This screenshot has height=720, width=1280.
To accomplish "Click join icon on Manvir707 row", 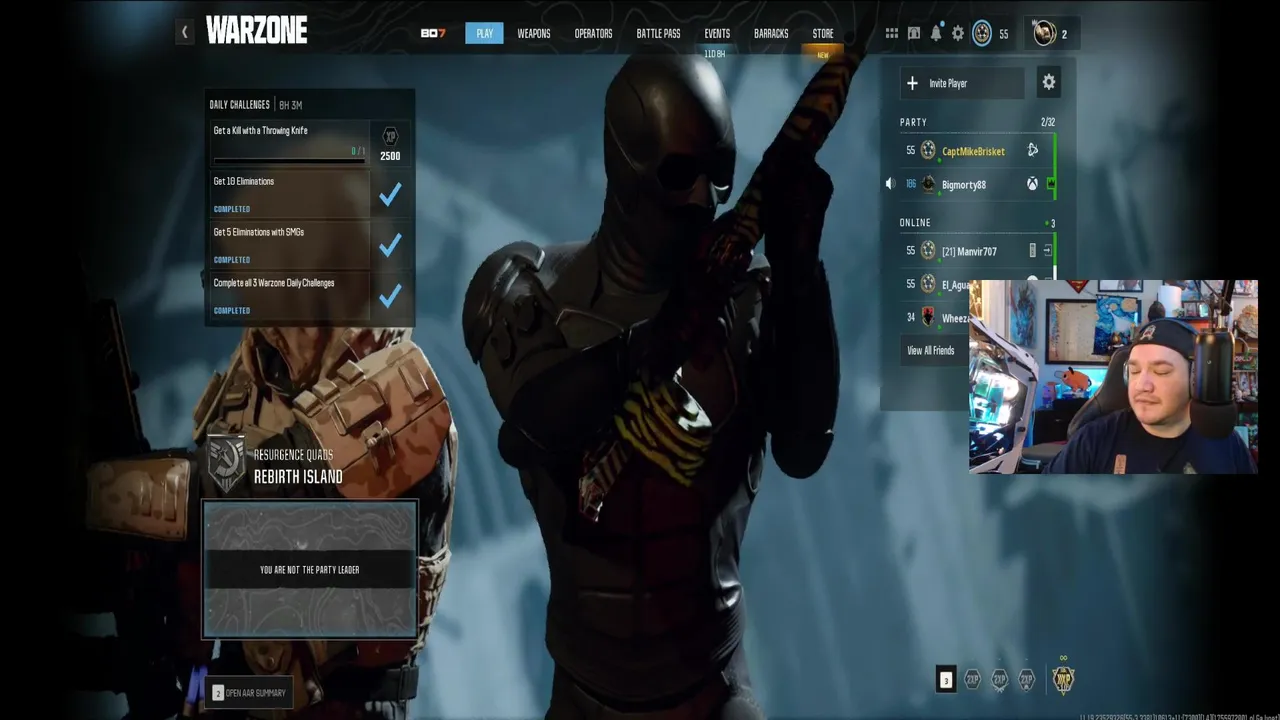I will point(1047,251).
